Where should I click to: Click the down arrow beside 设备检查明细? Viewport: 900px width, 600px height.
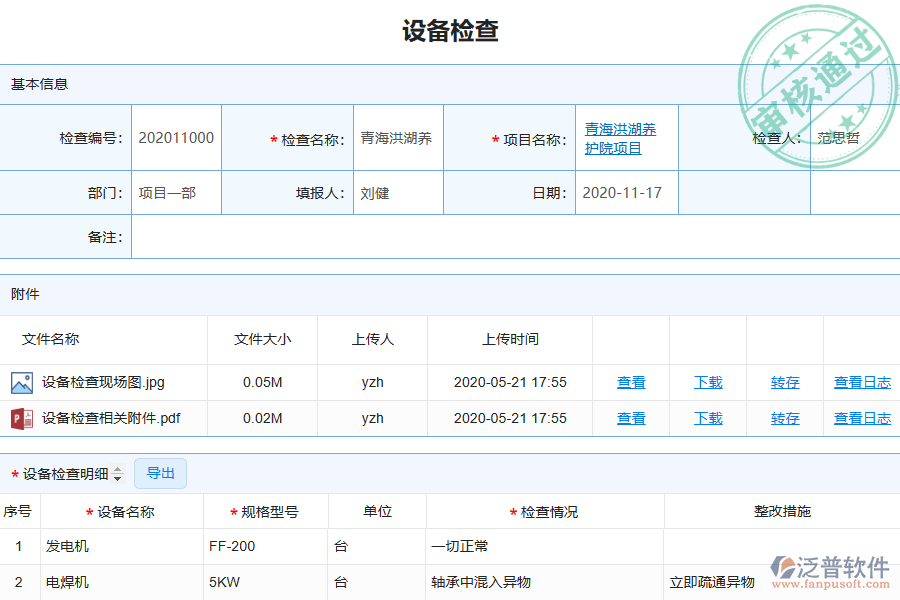117,477
